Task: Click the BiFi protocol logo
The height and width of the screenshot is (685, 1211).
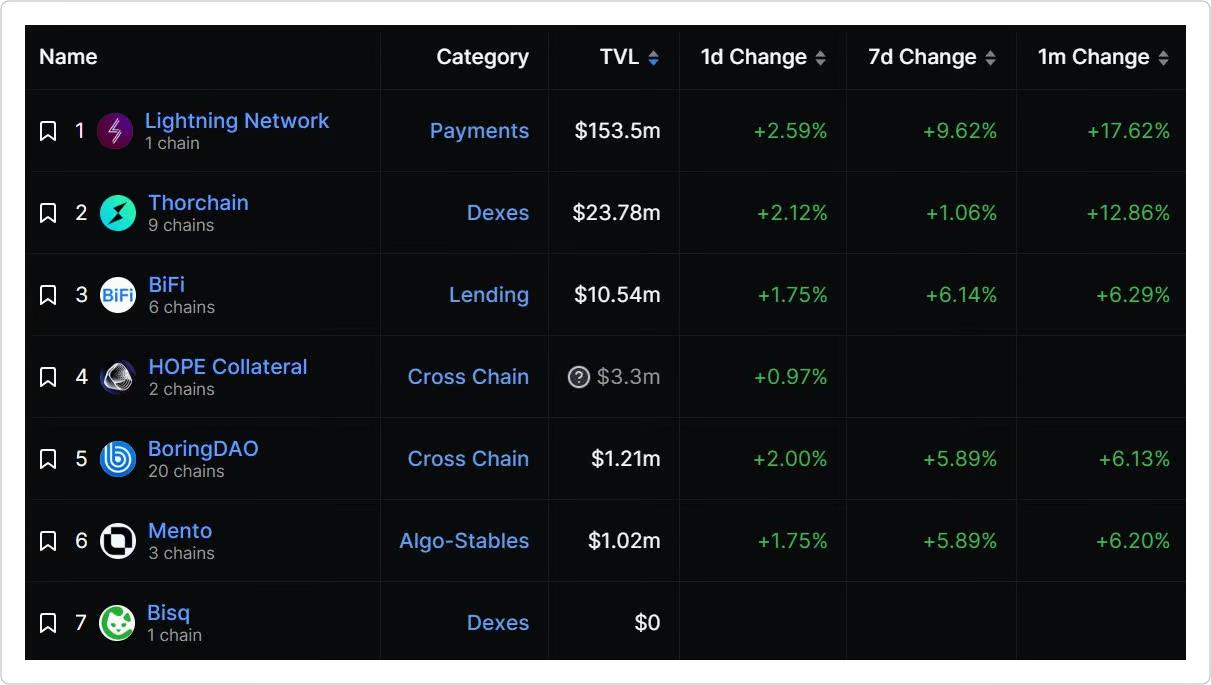Action: 118,295
